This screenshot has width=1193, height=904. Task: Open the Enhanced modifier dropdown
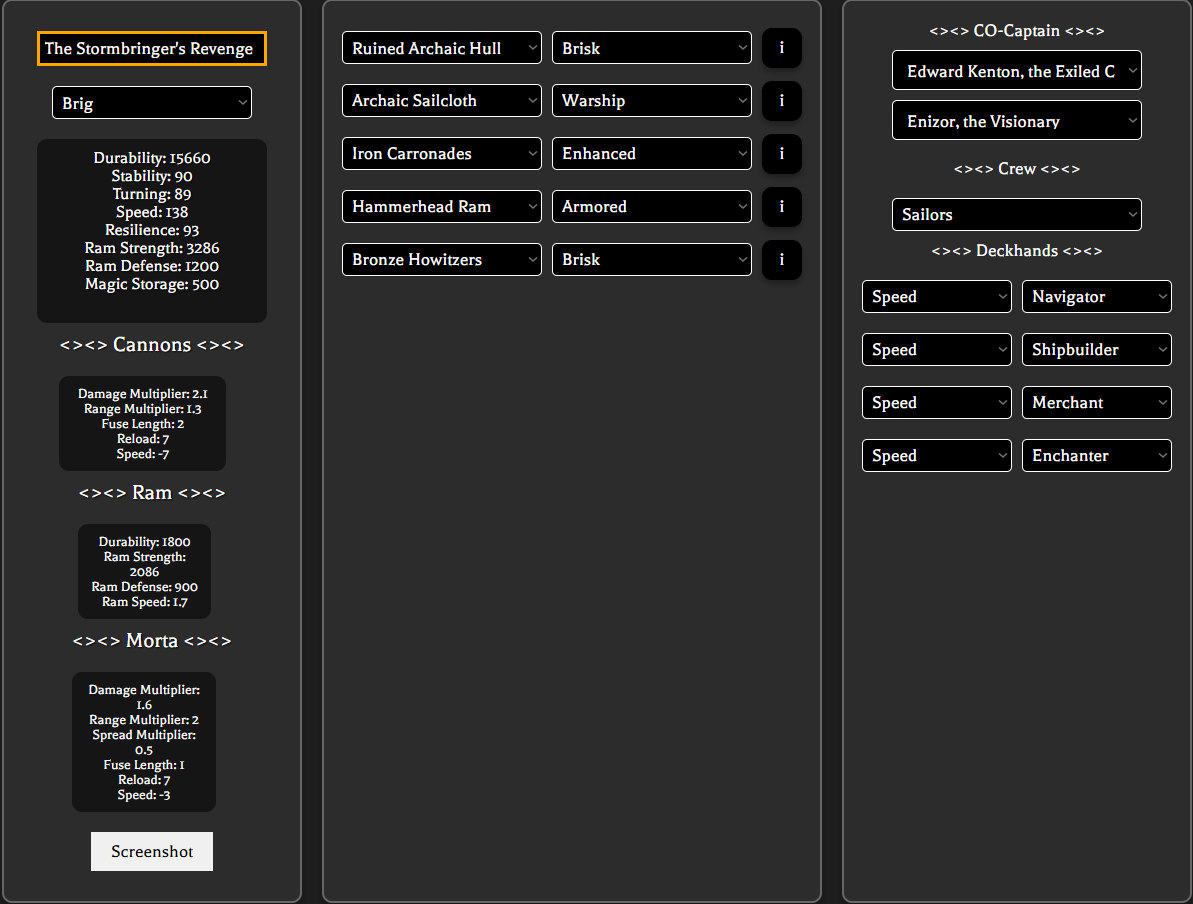(x=652, y=154)
